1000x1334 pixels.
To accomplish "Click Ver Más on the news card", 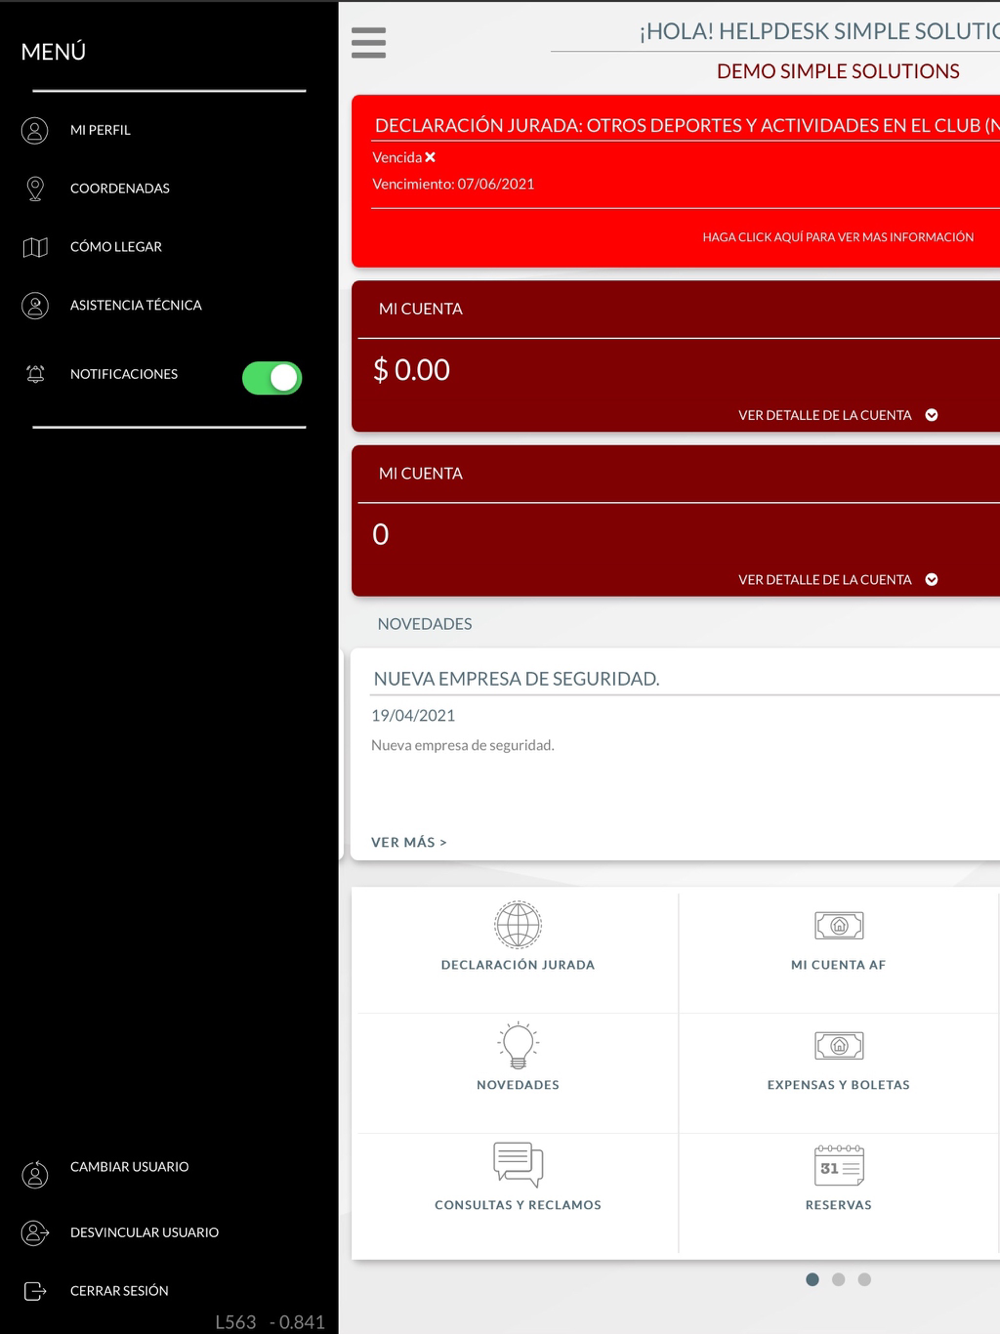I will [x=408, y=842].
